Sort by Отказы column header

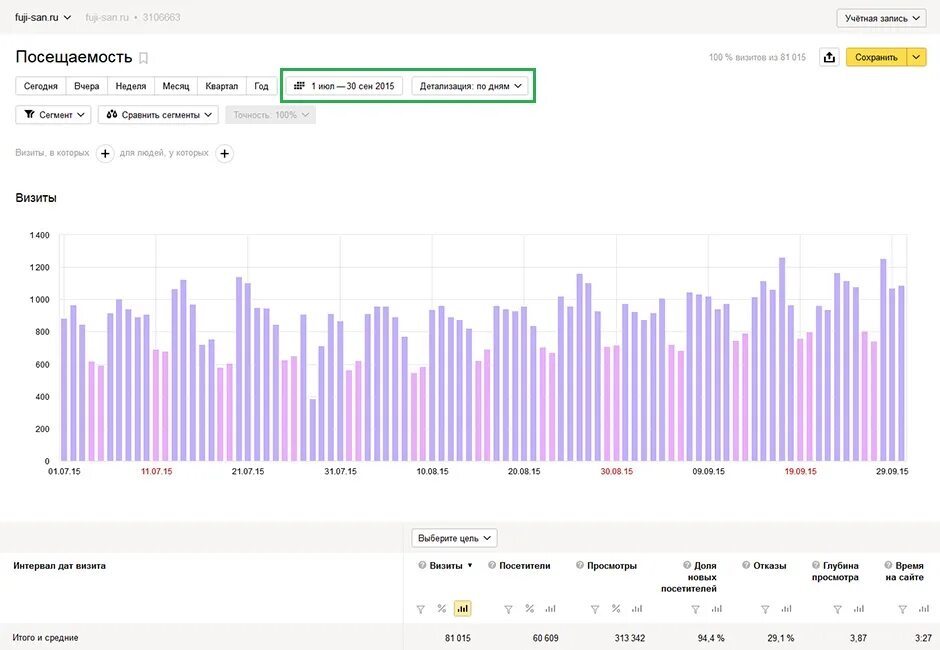point(769,565)
